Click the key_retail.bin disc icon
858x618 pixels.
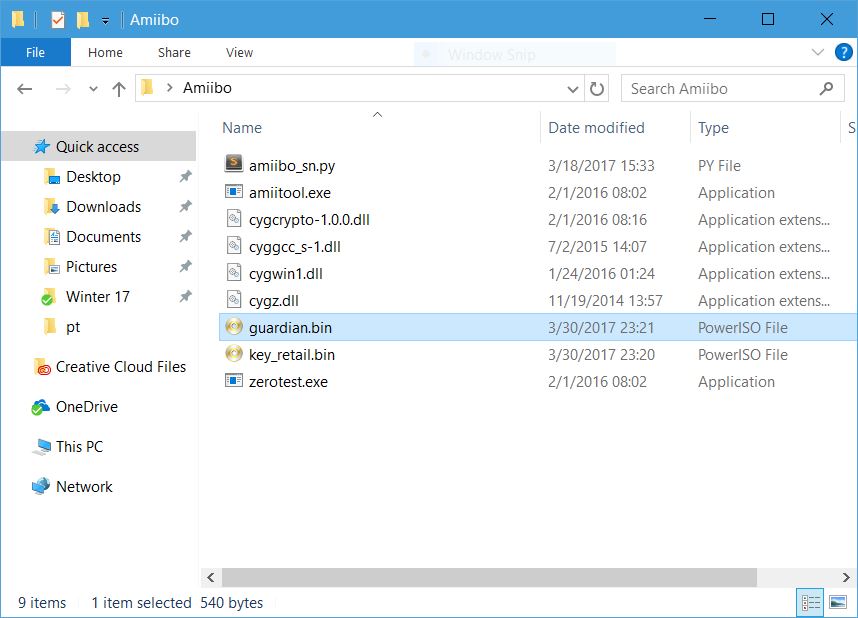234,354
